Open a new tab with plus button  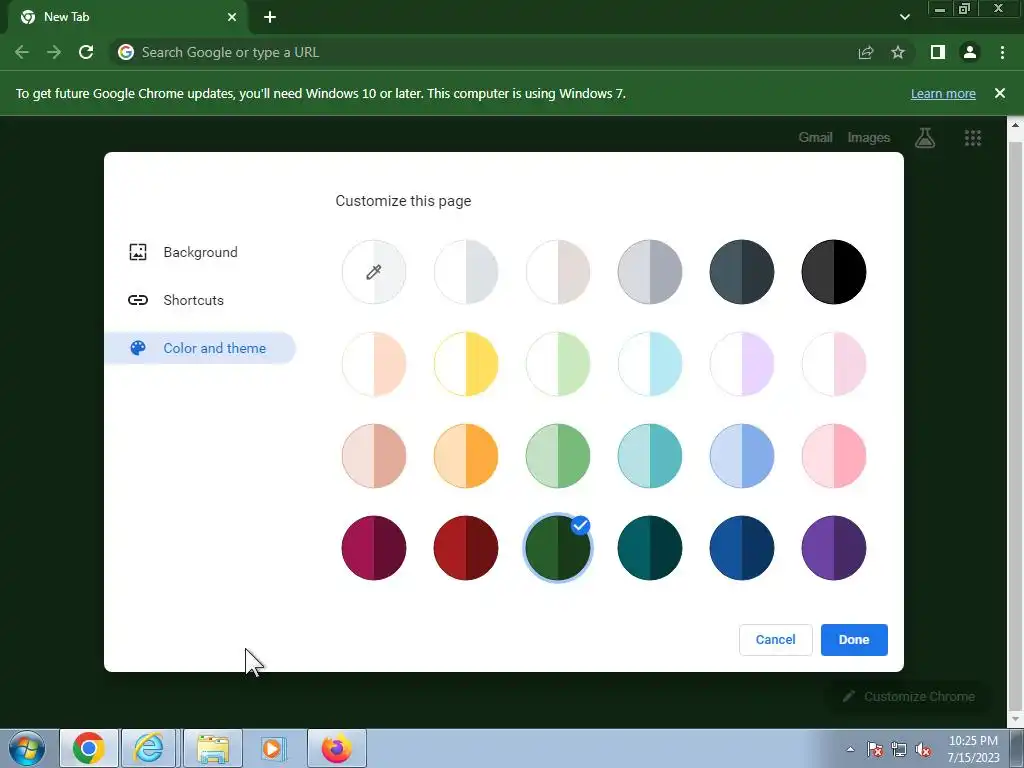[x=270, y=17]
